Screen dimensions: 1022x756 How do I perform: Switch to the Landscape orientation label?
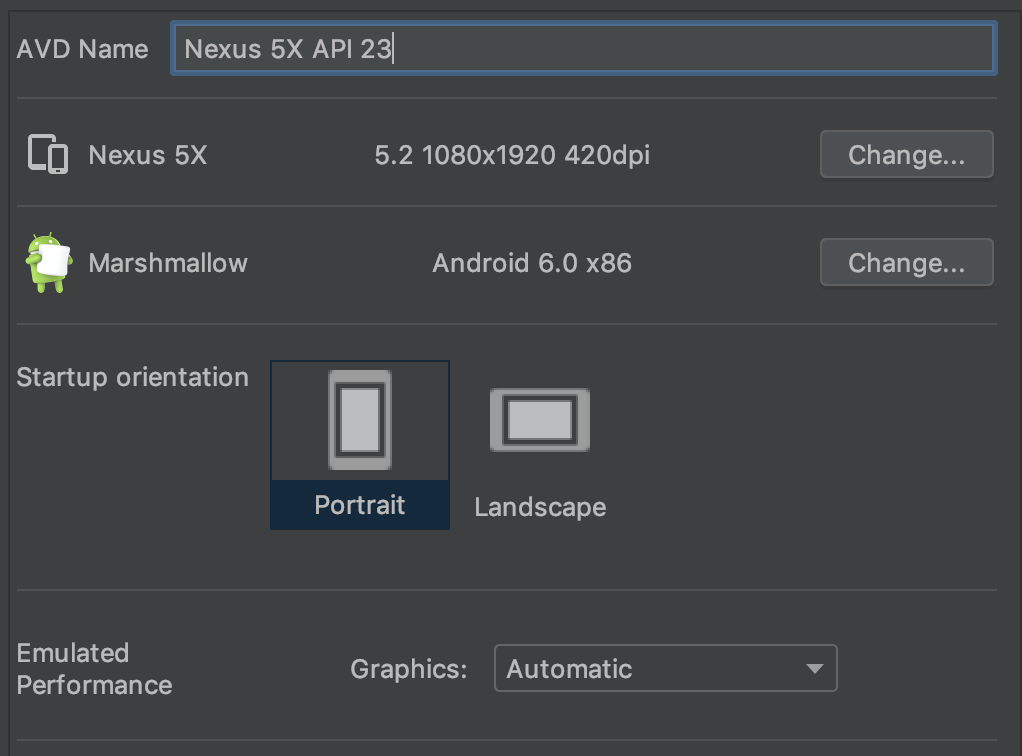pyautogui.click(x=540, y=507)
